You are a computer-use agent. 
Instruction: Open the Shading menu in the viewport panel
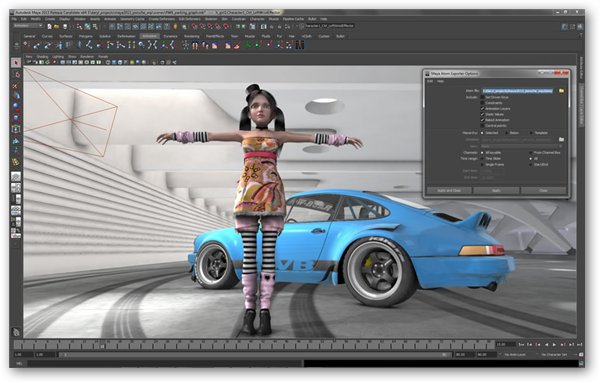tap(42, 57)
